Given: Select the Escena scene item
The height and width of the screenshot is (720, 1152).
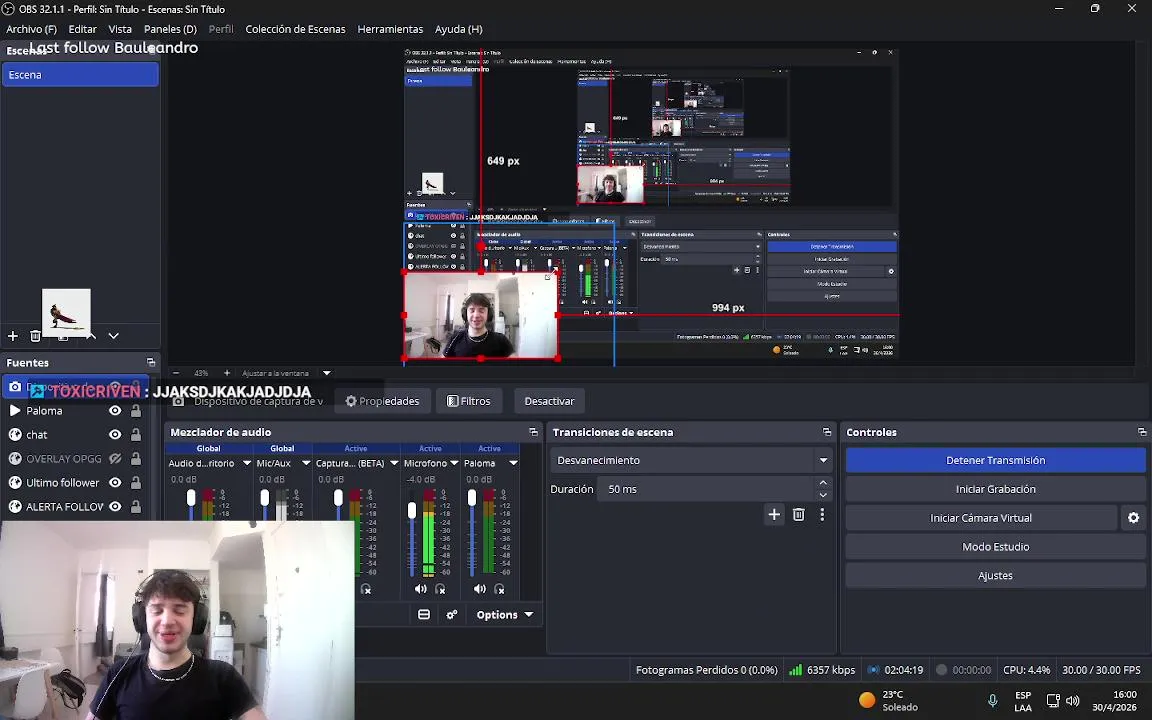Looking at the screenshot, I should pyautogui.click(x=80, y=75).
